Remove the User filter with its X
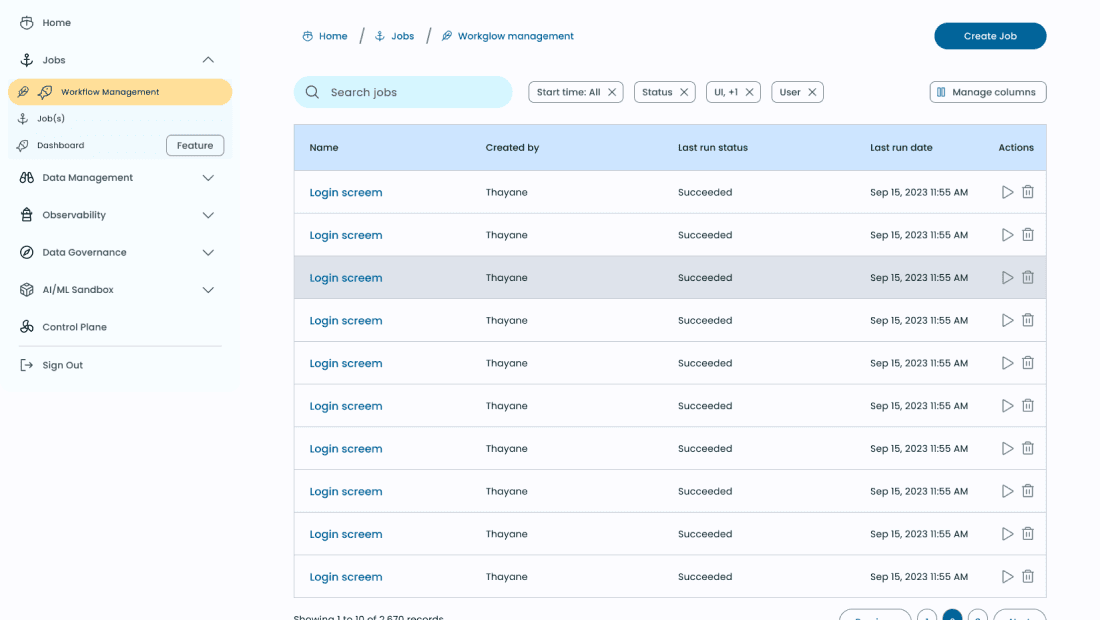Image resolution: width=1100 pixels, height=620 pixels. pos(812,92)
